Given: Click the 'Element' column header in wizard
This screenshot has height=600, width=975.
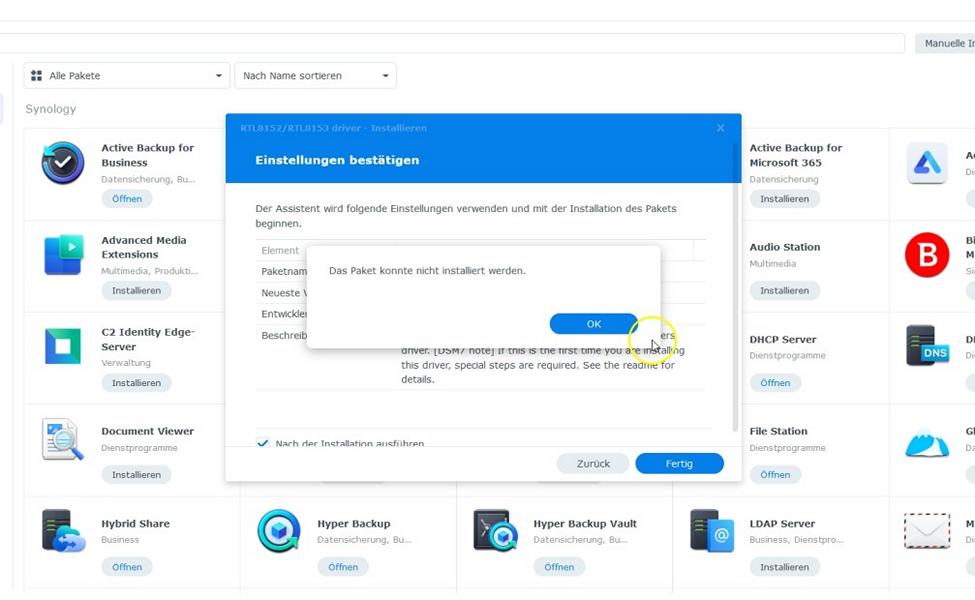Looking at the screenshot, I should pyautogui.click(x=280, y=250).
